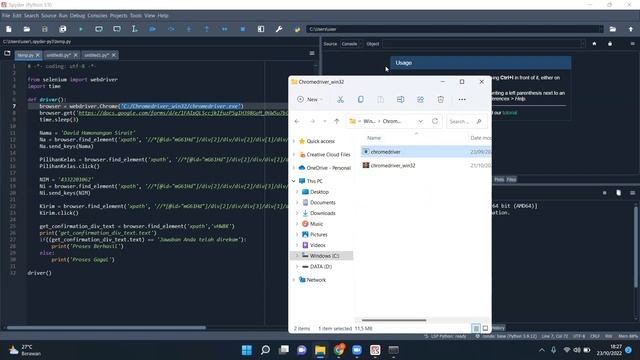Viewport: 640px width, 360px height.
Task: Open the Help menu in Spyder
Action: coord(163,16)
